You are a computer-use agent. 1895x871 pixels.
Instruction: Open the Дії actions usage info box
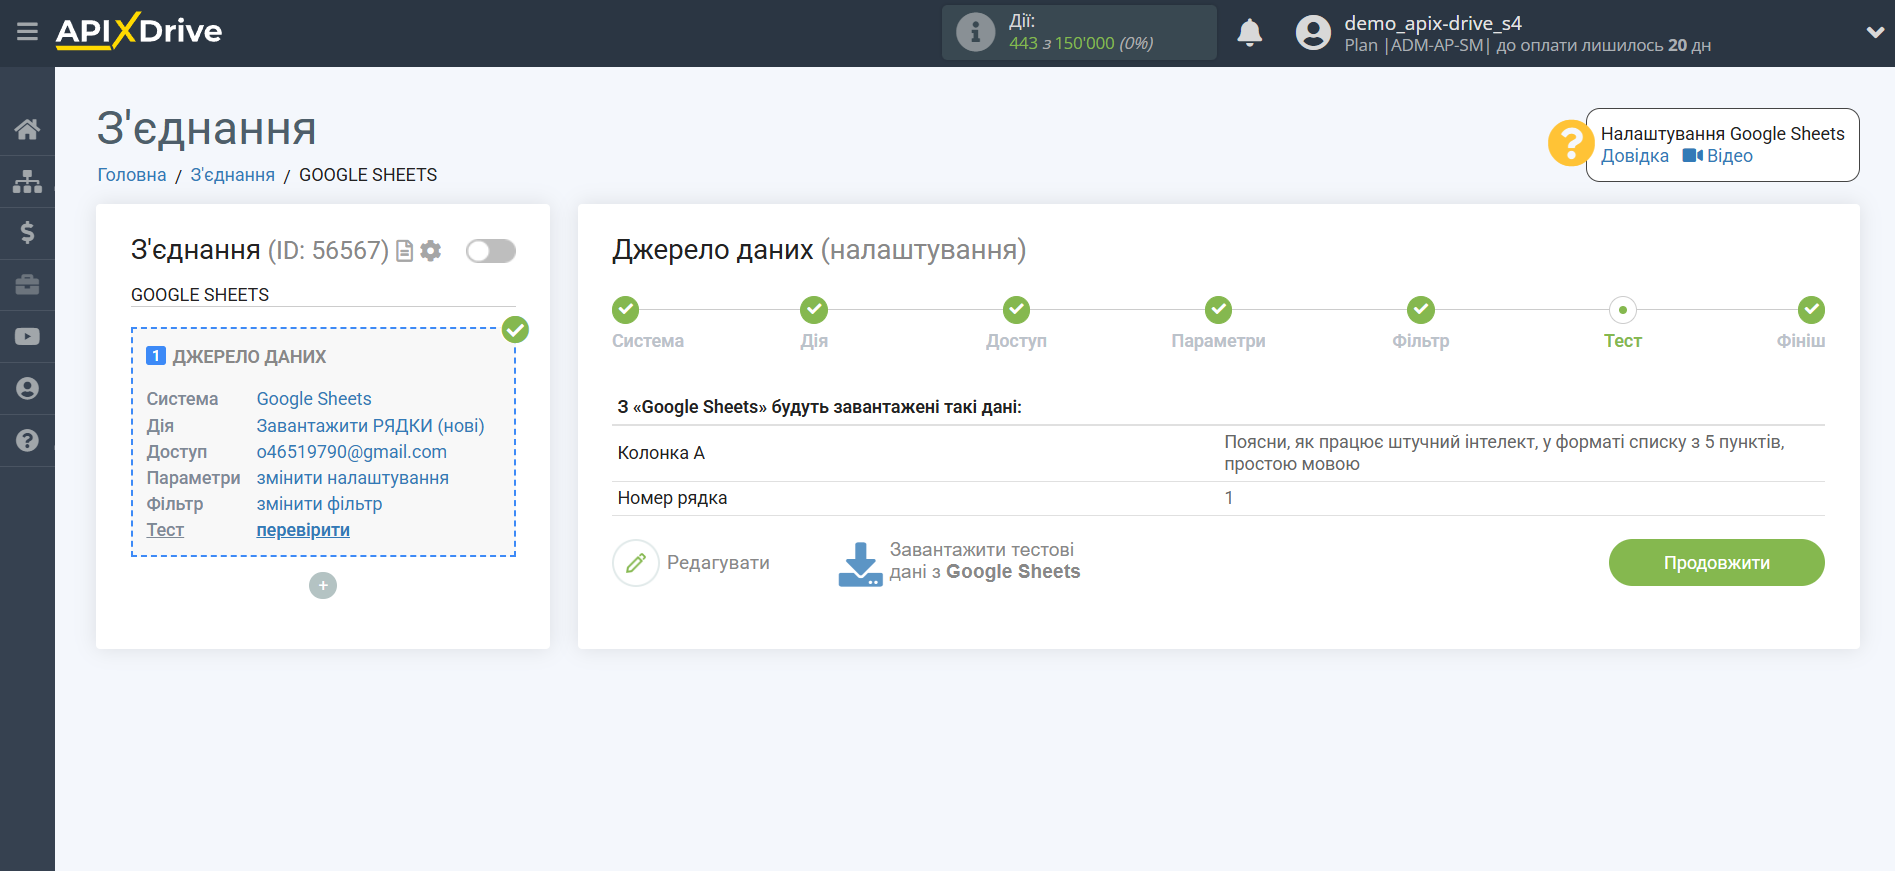1079,33
